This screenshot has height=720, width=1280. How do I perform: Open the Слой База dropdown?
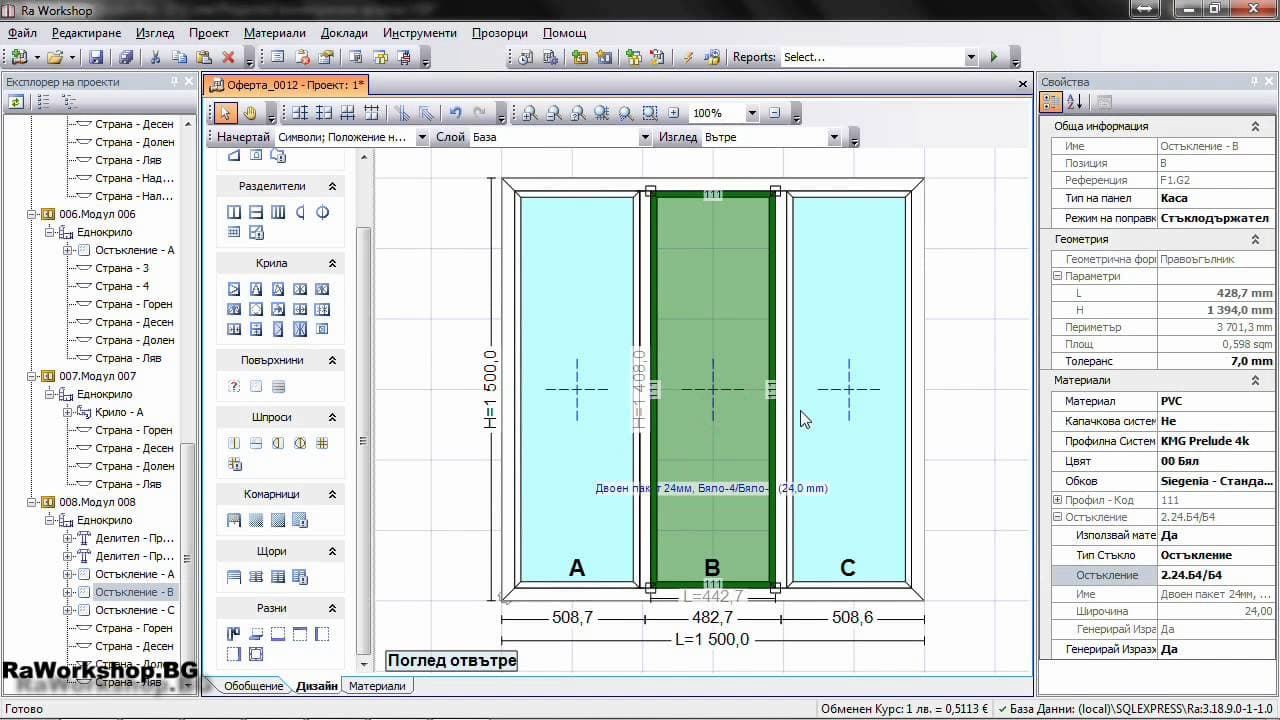click(645, 137)
